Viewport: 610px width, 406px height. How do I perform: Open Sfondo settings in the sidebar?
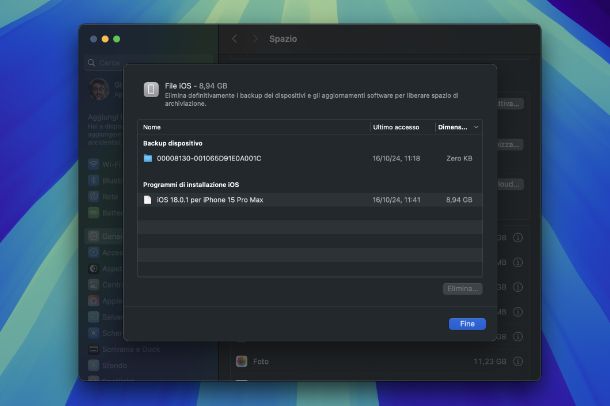pyautogui.click(x=108, y=365)
